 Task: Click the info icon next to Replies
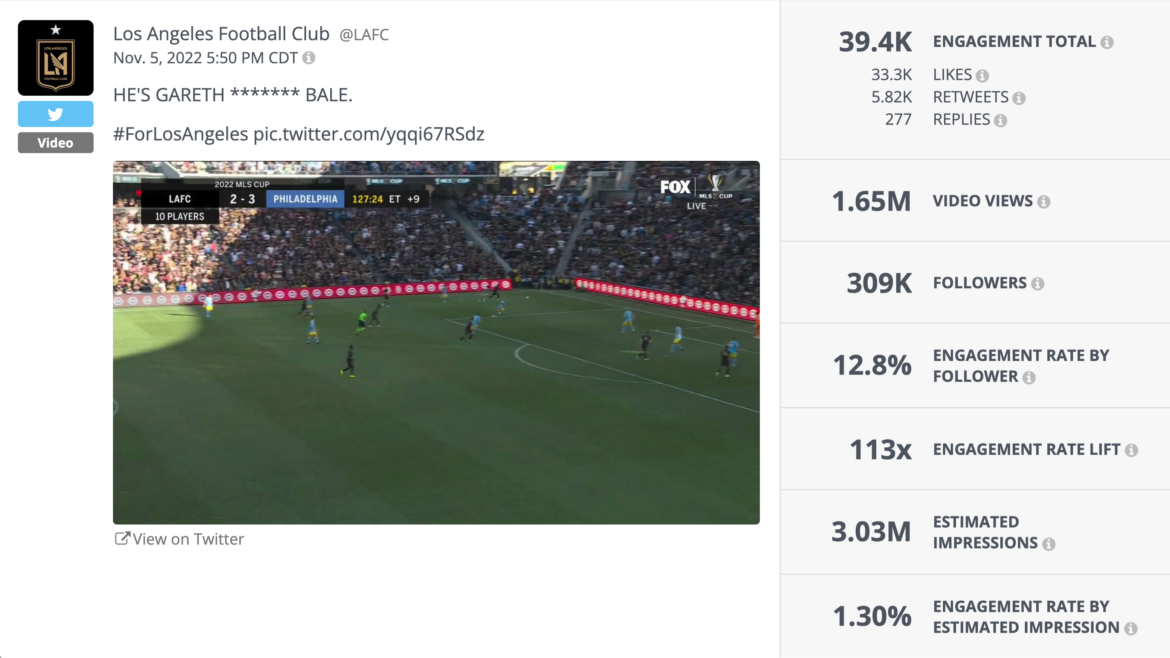pos(1000,120)
